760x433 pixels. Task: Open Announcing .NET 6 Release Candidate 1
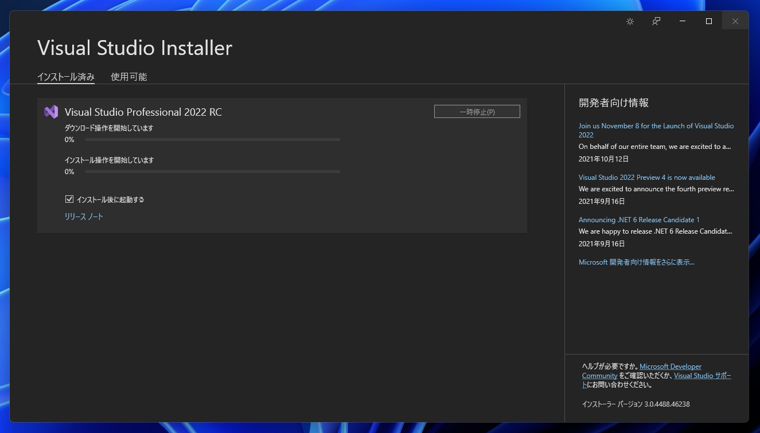pyautogui.click(x=639, y=220)
